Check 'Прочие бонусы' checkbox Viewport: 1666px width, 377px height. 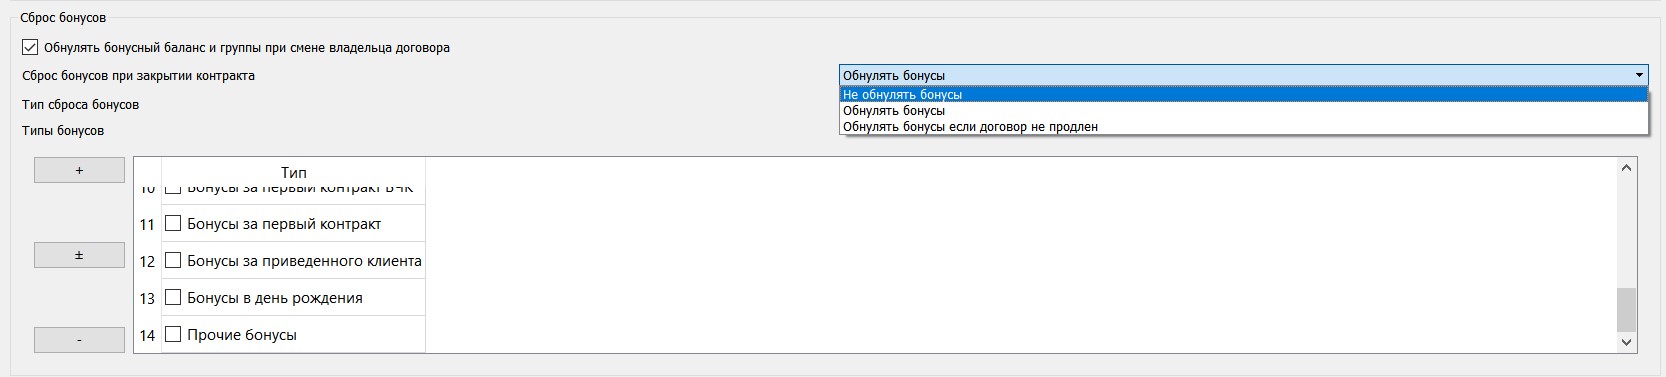(173, 334)
